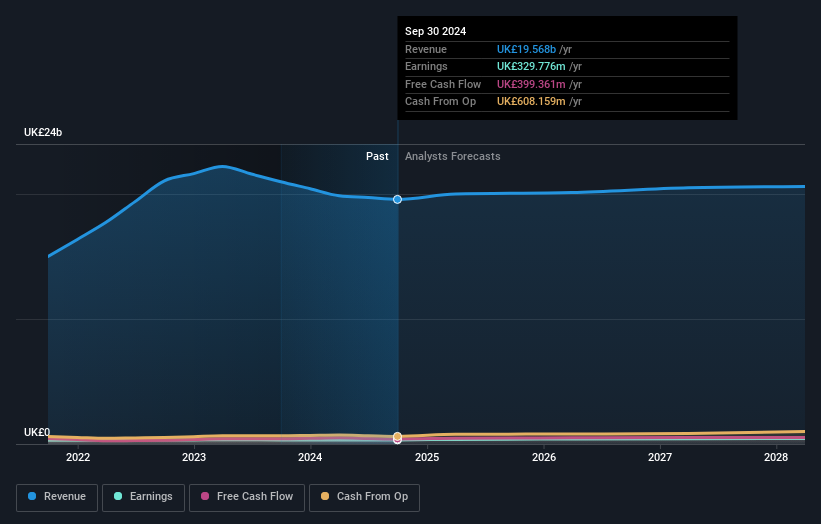Click the 2026 x-axis label
The width and height of the screenshot is (821, 524).
pyautogui.click(x=543, y=457)
